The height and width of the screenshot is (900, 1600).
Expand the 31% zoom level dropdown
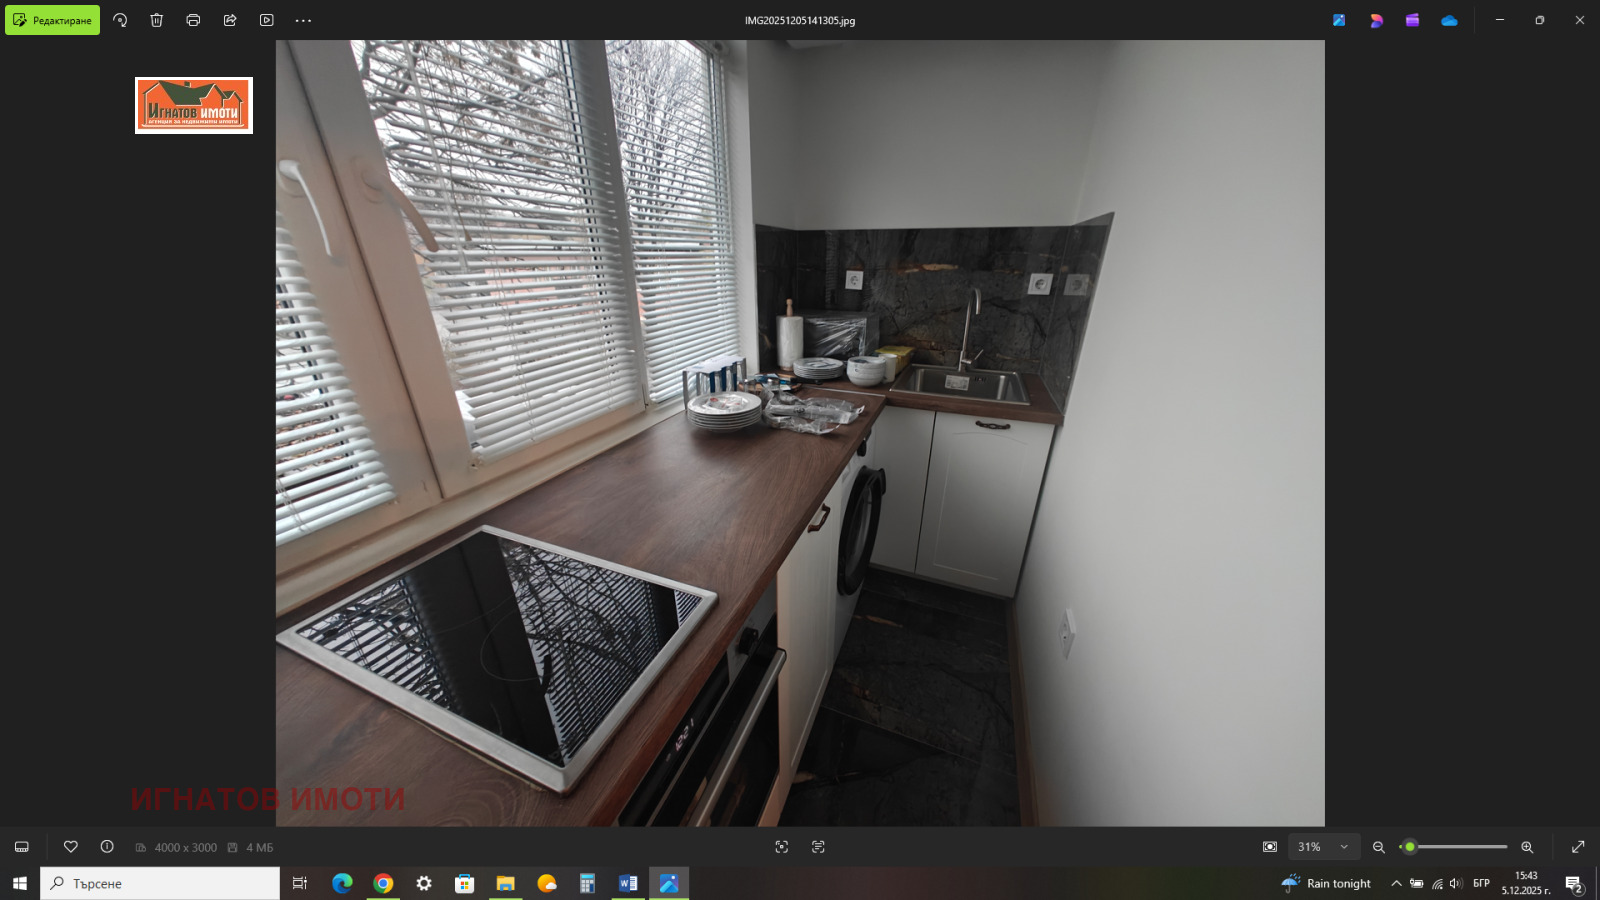coord(1344,847)
